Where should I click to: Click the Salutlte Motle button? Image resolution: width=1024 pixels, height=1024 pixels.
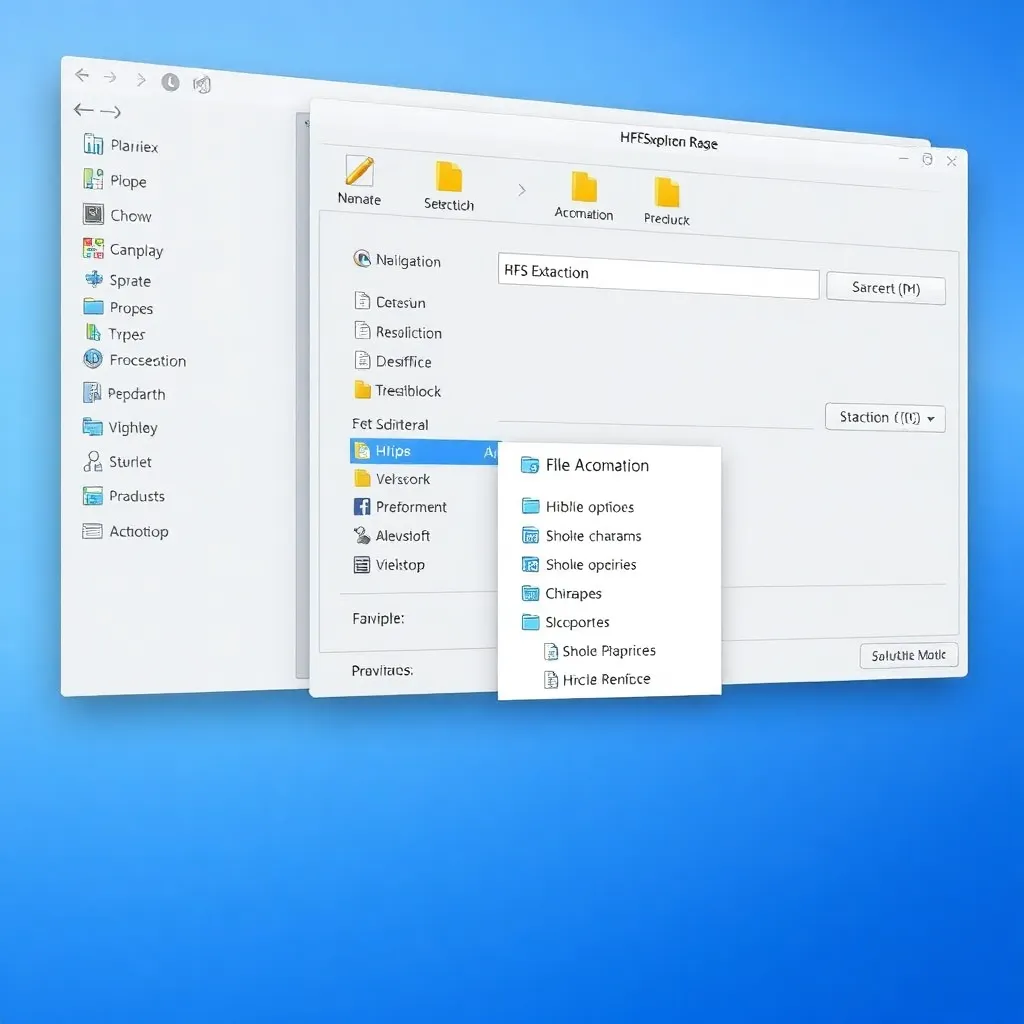908,656
